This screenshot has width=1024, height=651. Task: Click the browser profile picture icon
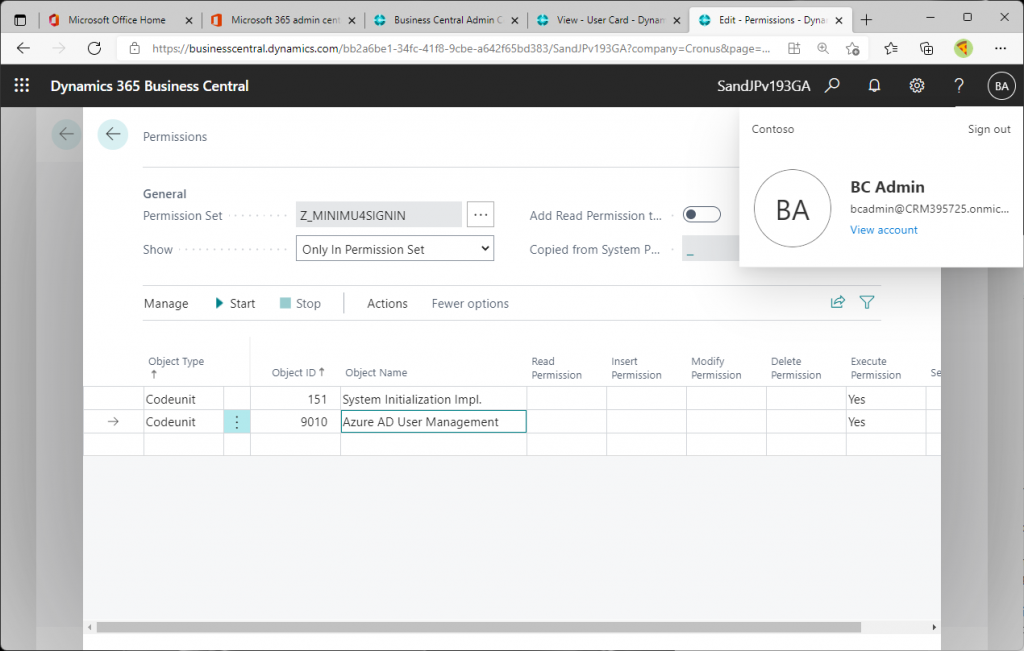[963, 48]
